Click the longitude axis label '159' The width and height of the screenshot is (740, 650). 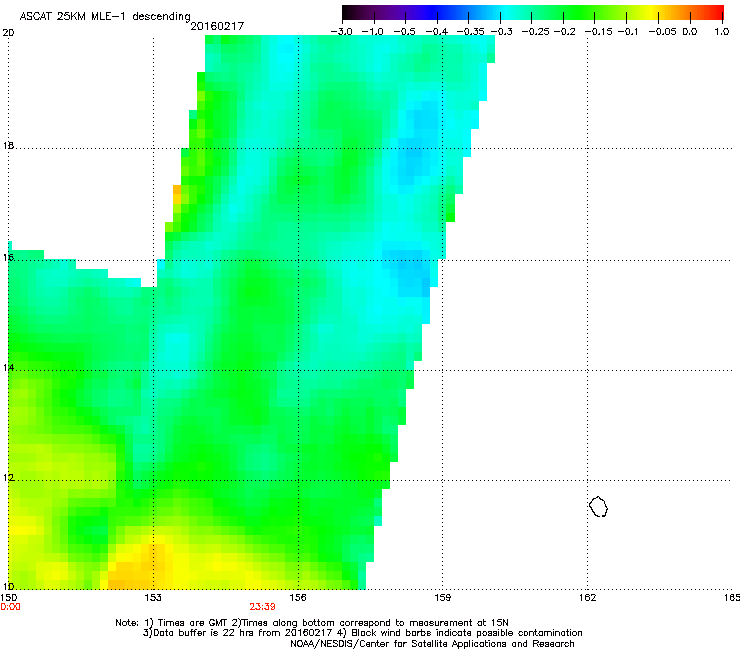tap(443, 598)
